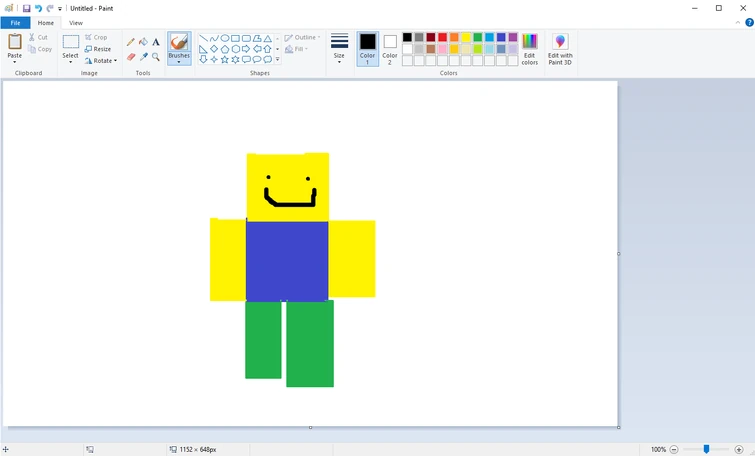Choose the Oval shape
The height and width of the screenshot is (456, 755).
(x=224, y=38)
